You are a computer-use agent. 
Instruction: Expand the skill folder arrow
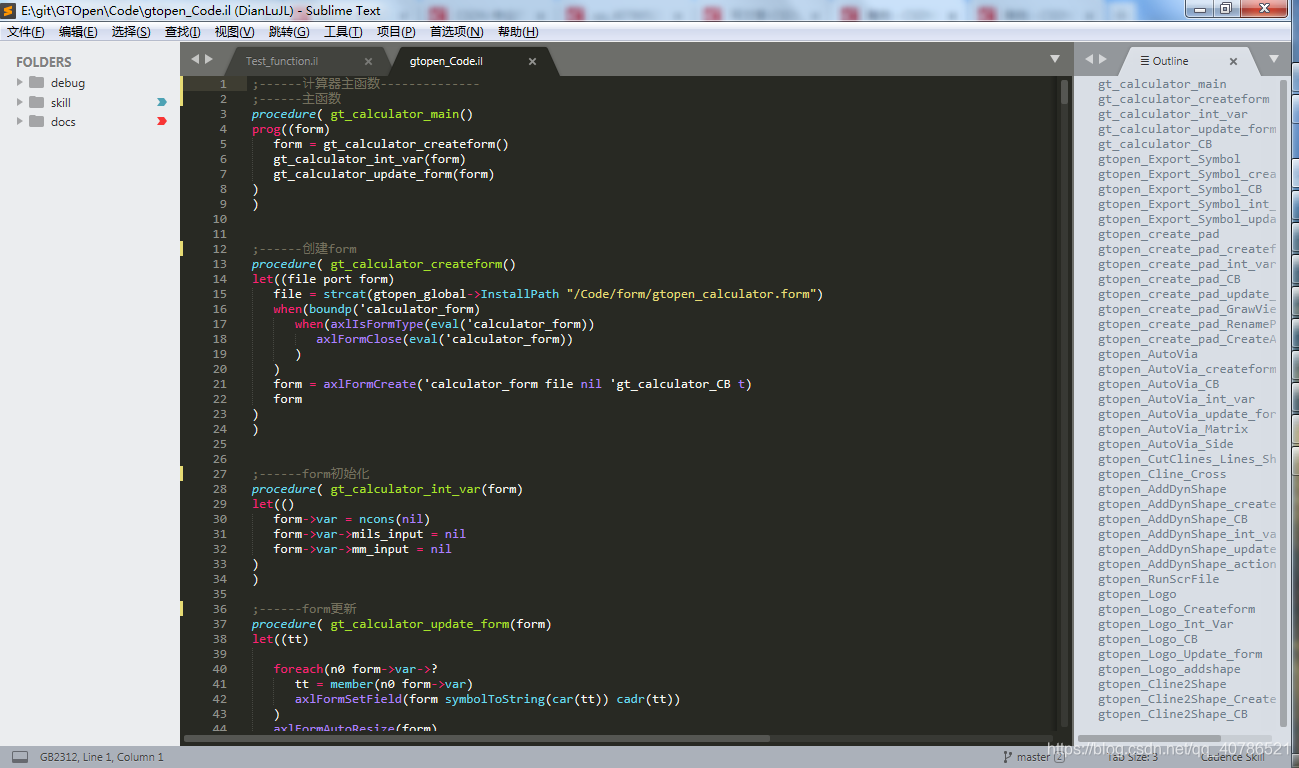pos(19,102)
